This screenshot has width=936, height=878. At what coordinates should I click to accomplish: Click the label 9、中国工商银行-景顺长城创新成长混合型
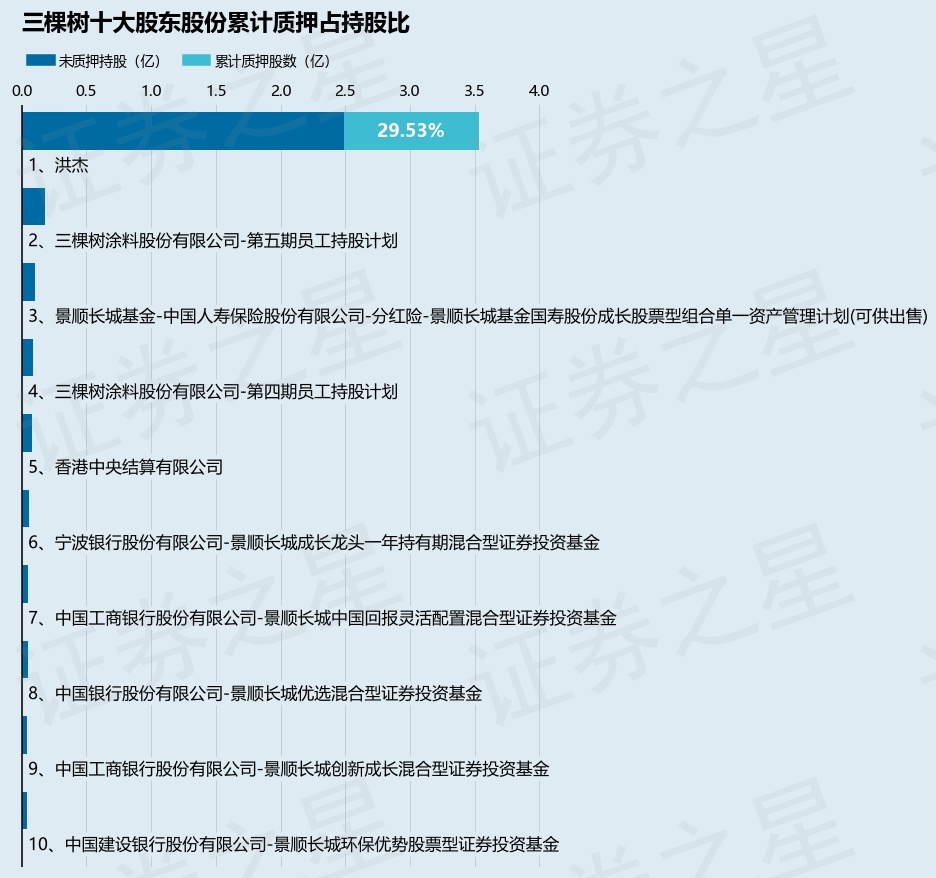point(289,769)
